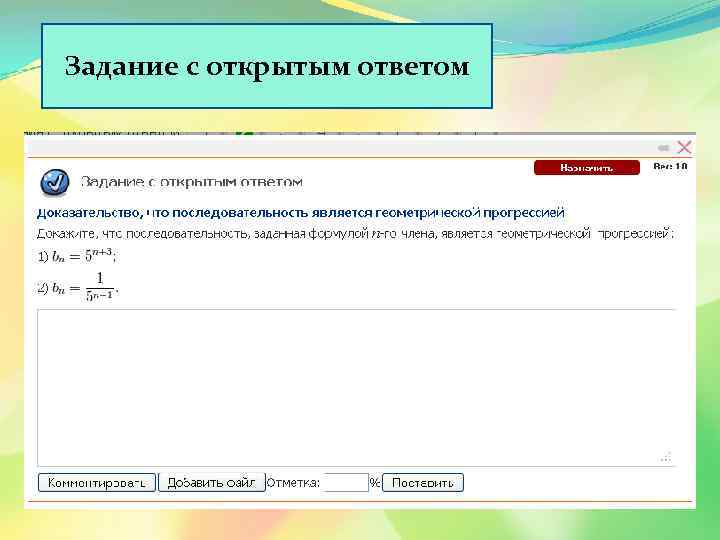Click the dialog title Задание с открытым ответом
This screenshot has width=720, height=540.
tap(192, 182)
